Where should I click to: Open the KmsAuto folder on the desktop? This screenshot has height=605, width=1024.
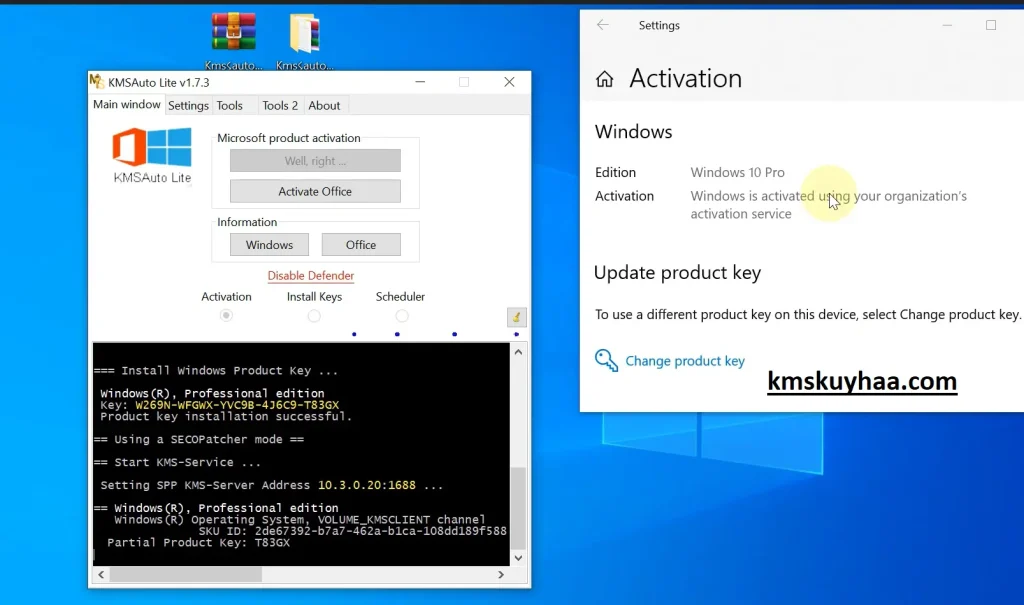coord(304,30)
